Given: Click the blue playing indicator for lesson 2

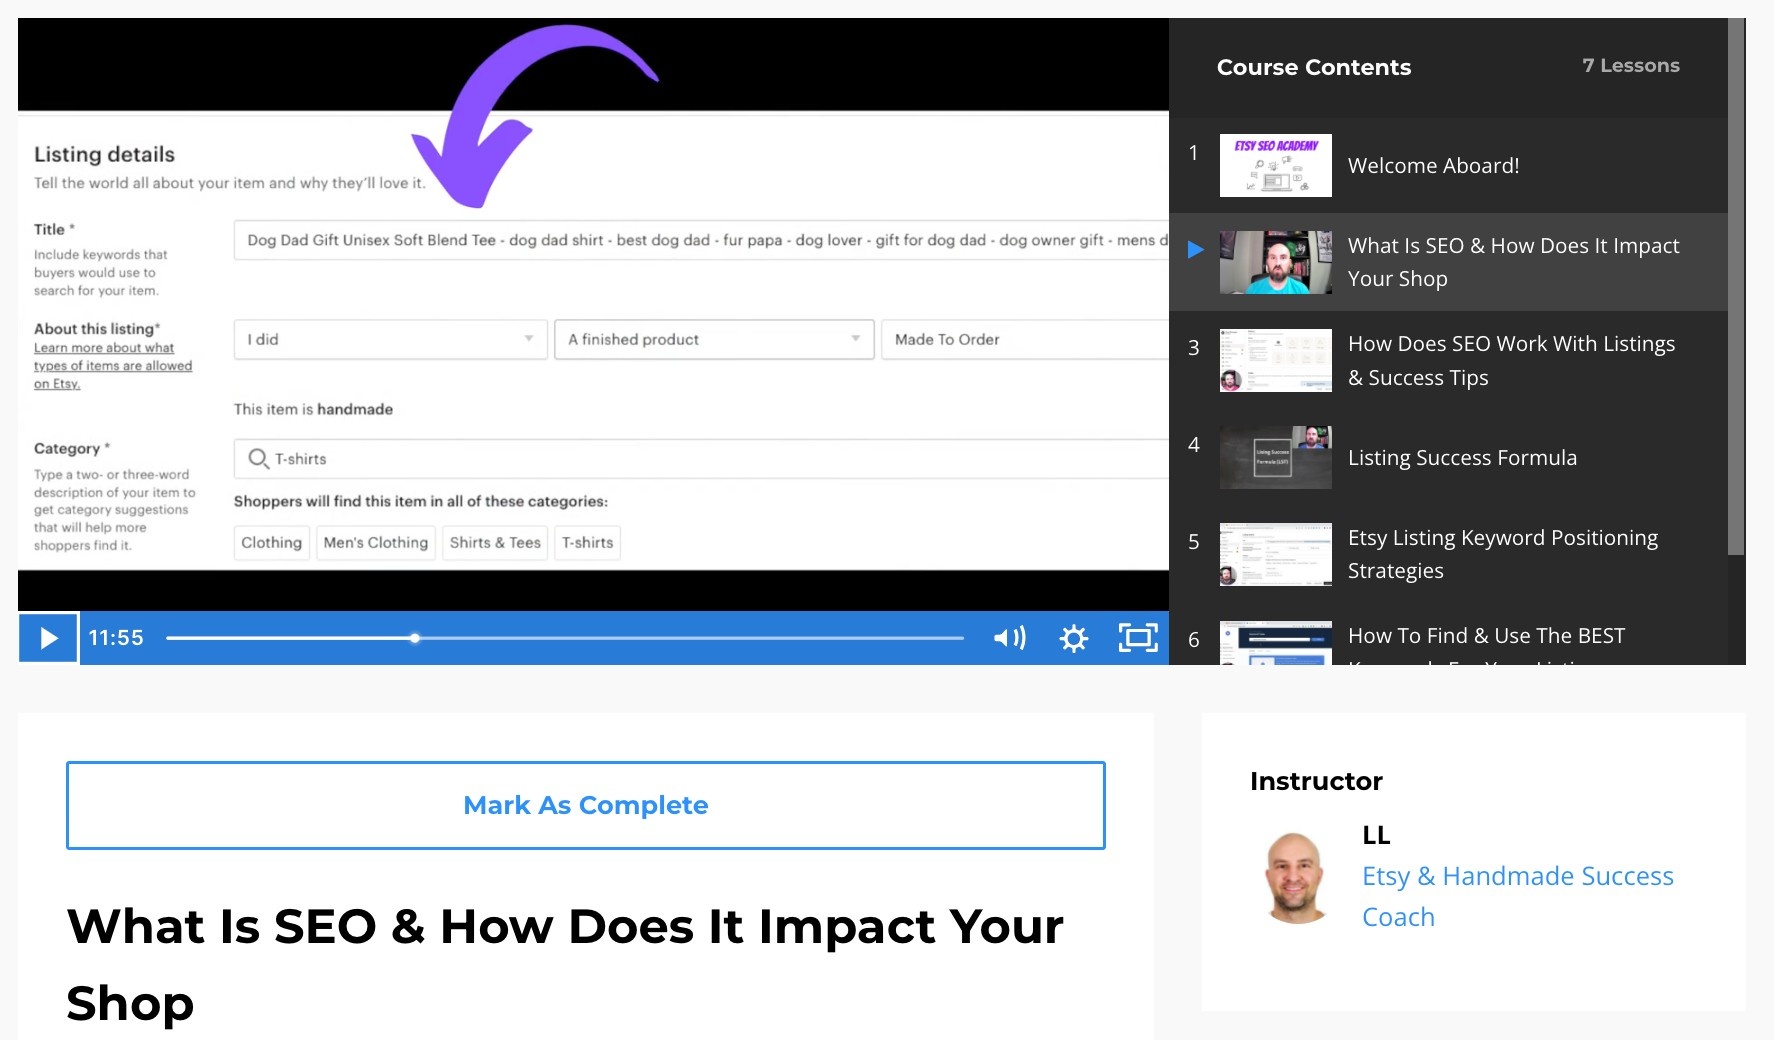Looking at the screenshot, I should tap(1195, 249).
